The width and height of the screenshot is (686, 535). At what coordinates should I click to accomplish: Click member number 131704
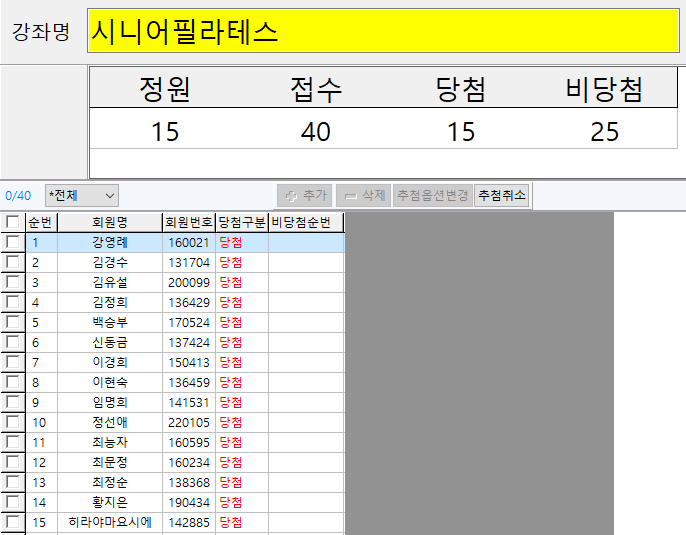(189, 263)
